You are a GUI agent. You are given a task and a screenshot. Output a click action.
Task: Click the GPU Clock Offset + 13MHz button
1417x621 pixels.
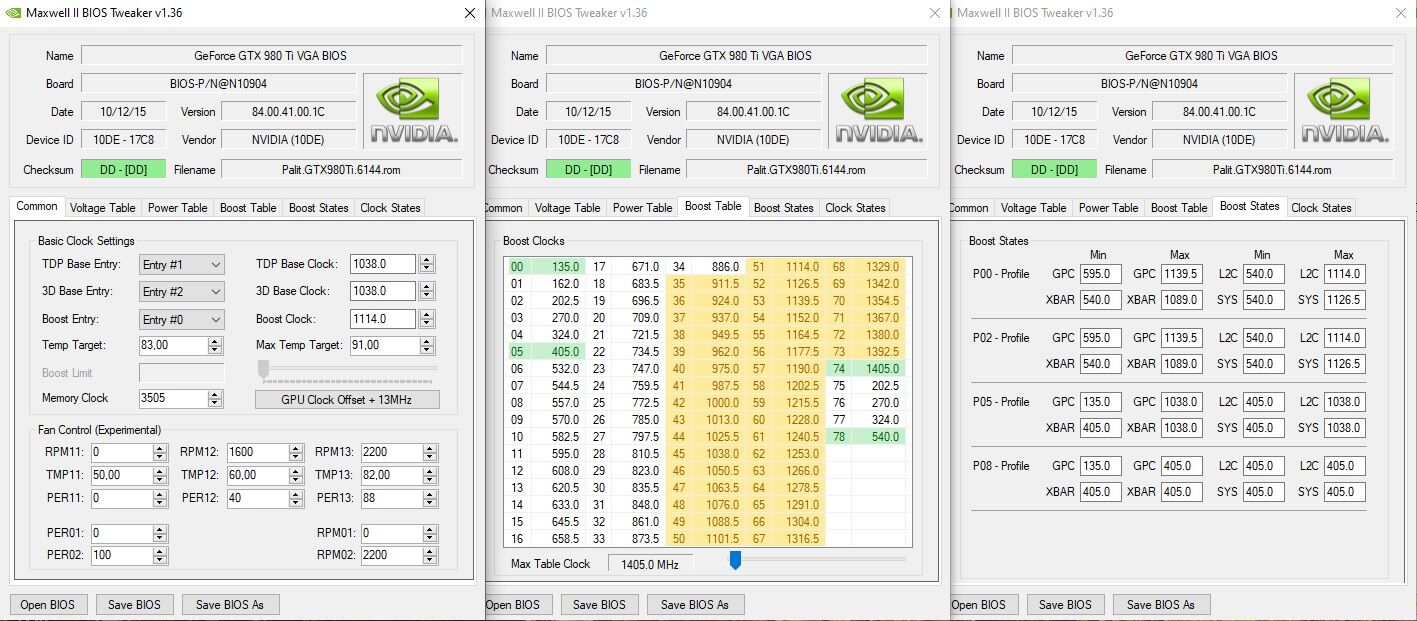coord(347,399)
